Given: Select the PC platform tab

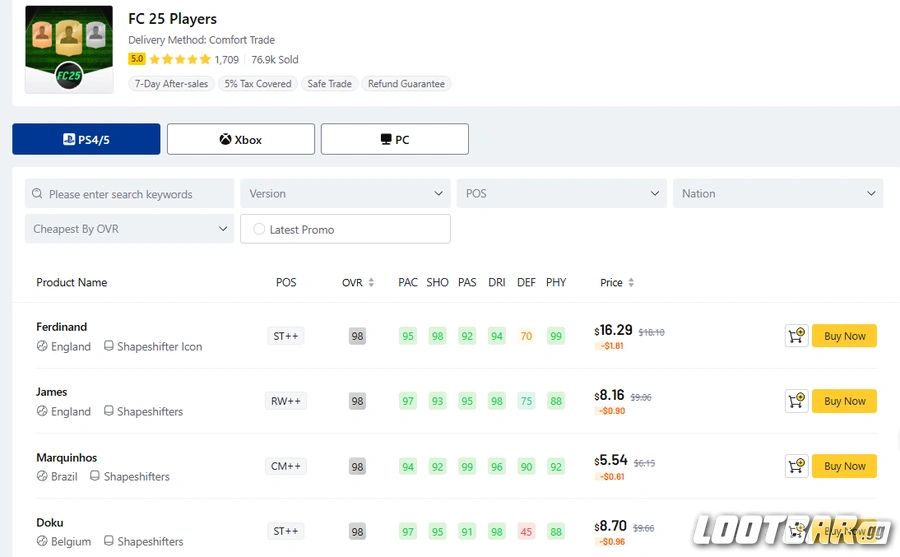Looking at the screenshot, I should pos(395,139).
